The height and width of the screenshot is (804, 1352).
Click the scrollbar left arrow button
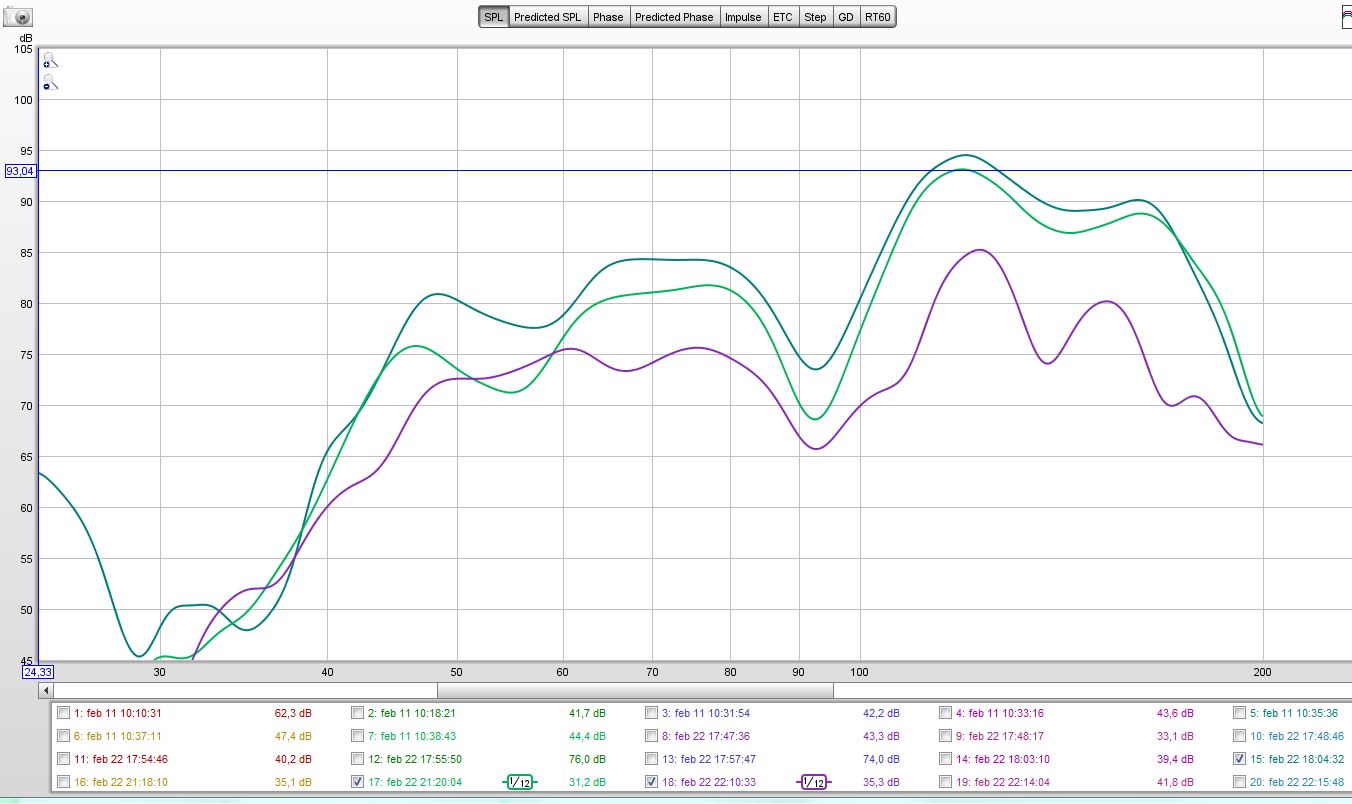tap(46, 690)
